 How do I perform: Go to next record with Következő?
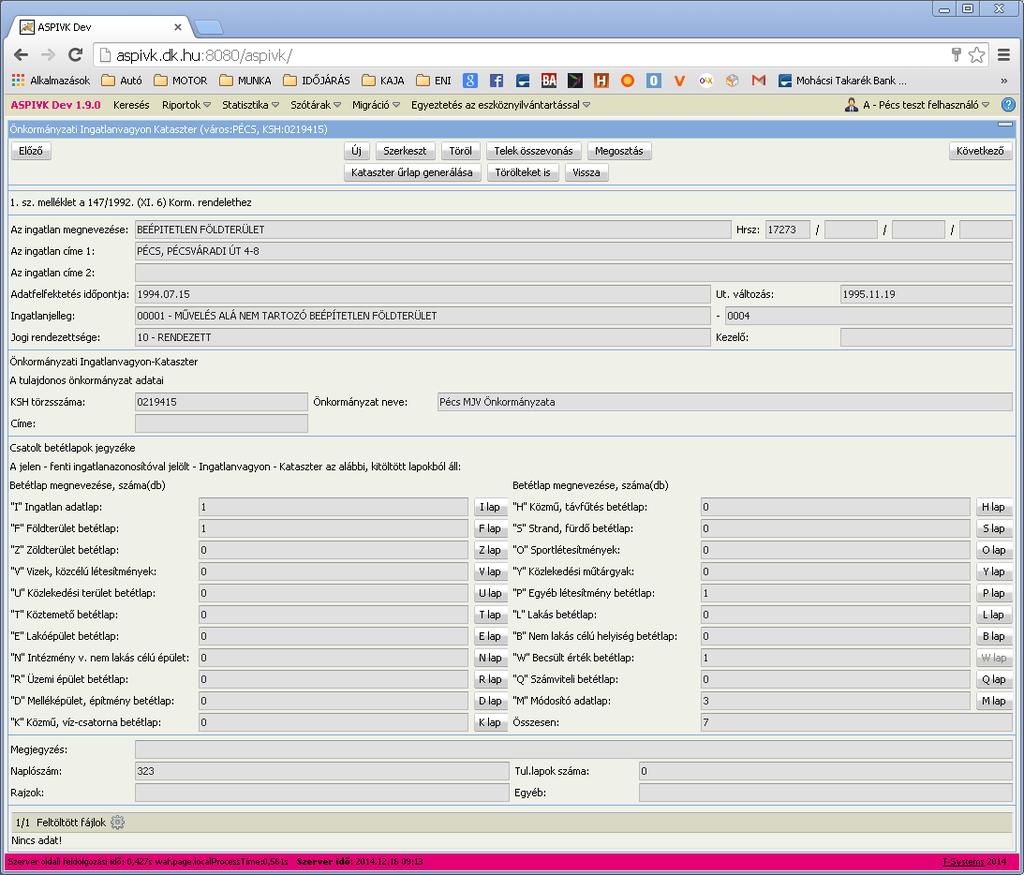point(980,151)
